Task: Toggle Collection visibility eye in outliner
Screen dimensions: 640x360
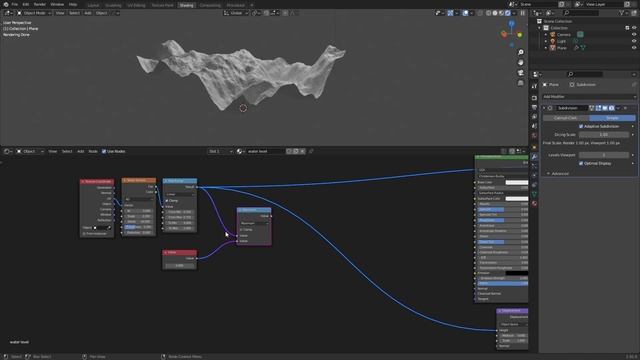Action: tap(634, 28)
